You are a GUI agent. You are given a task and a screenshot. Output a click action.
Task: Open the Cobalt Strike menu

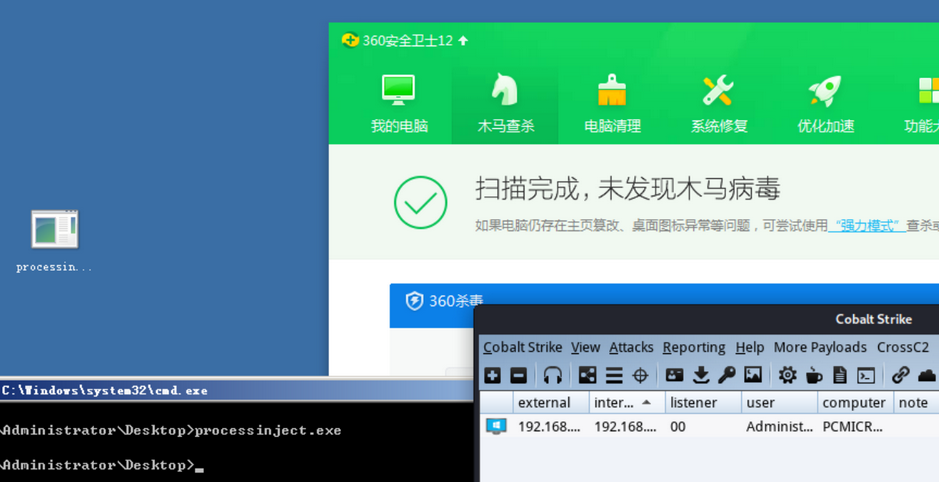tap(522, 347)
